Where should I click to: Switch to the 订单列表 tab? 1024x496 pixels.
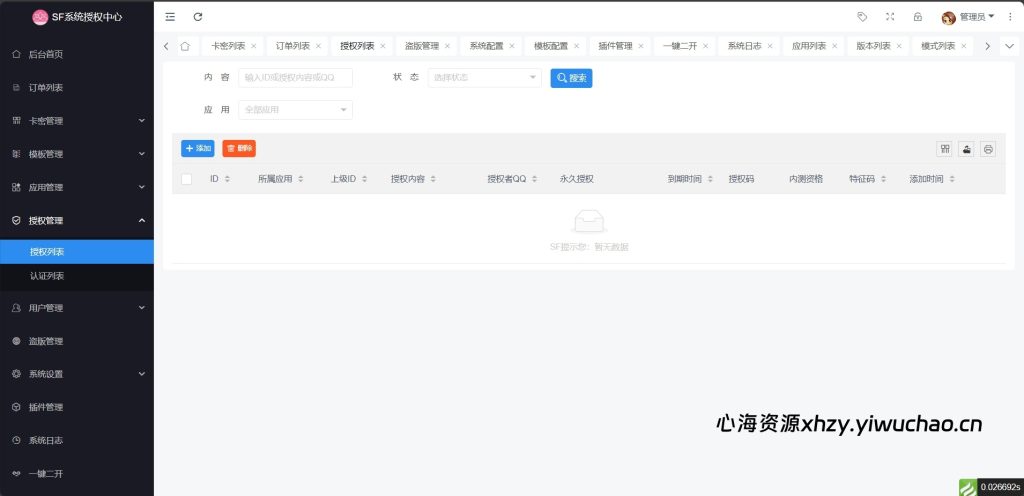[293, 46]
